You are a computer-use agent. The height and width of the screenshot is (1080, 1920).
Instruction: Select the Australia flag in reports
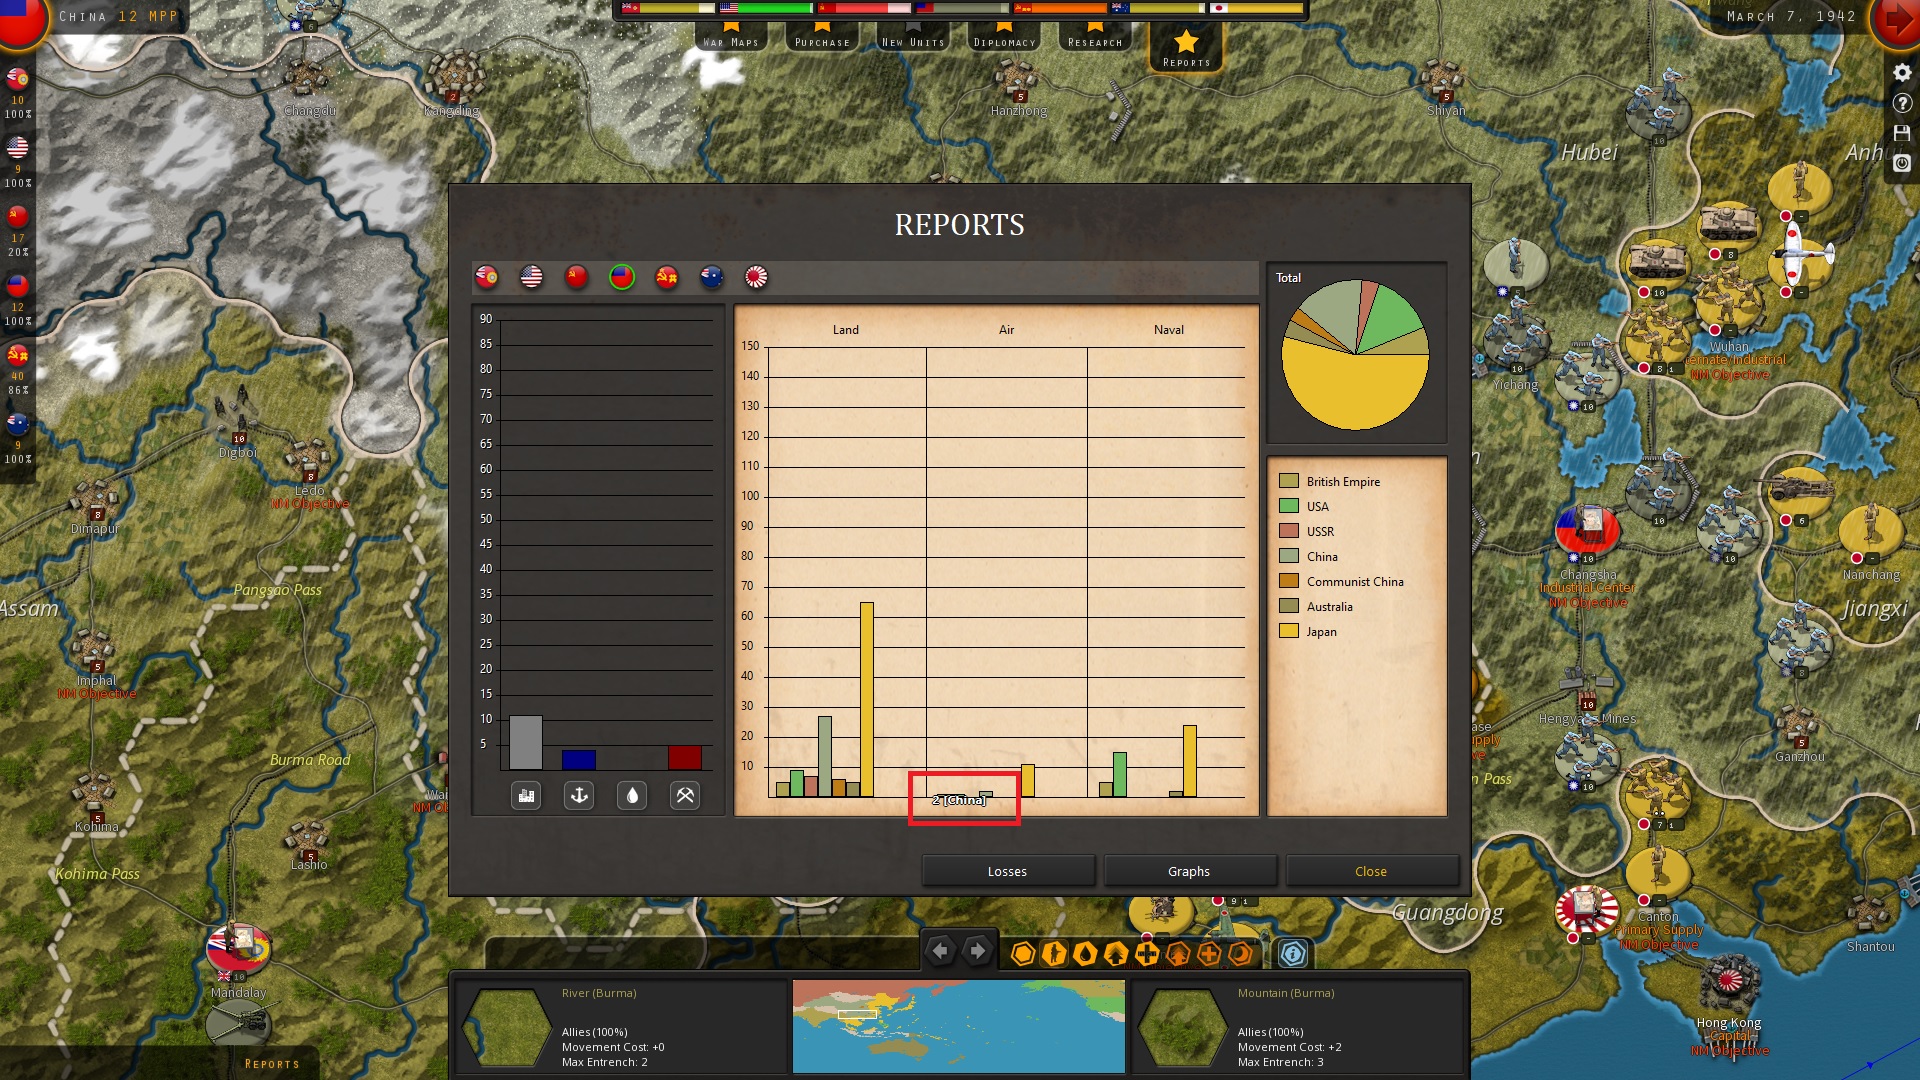711,277
